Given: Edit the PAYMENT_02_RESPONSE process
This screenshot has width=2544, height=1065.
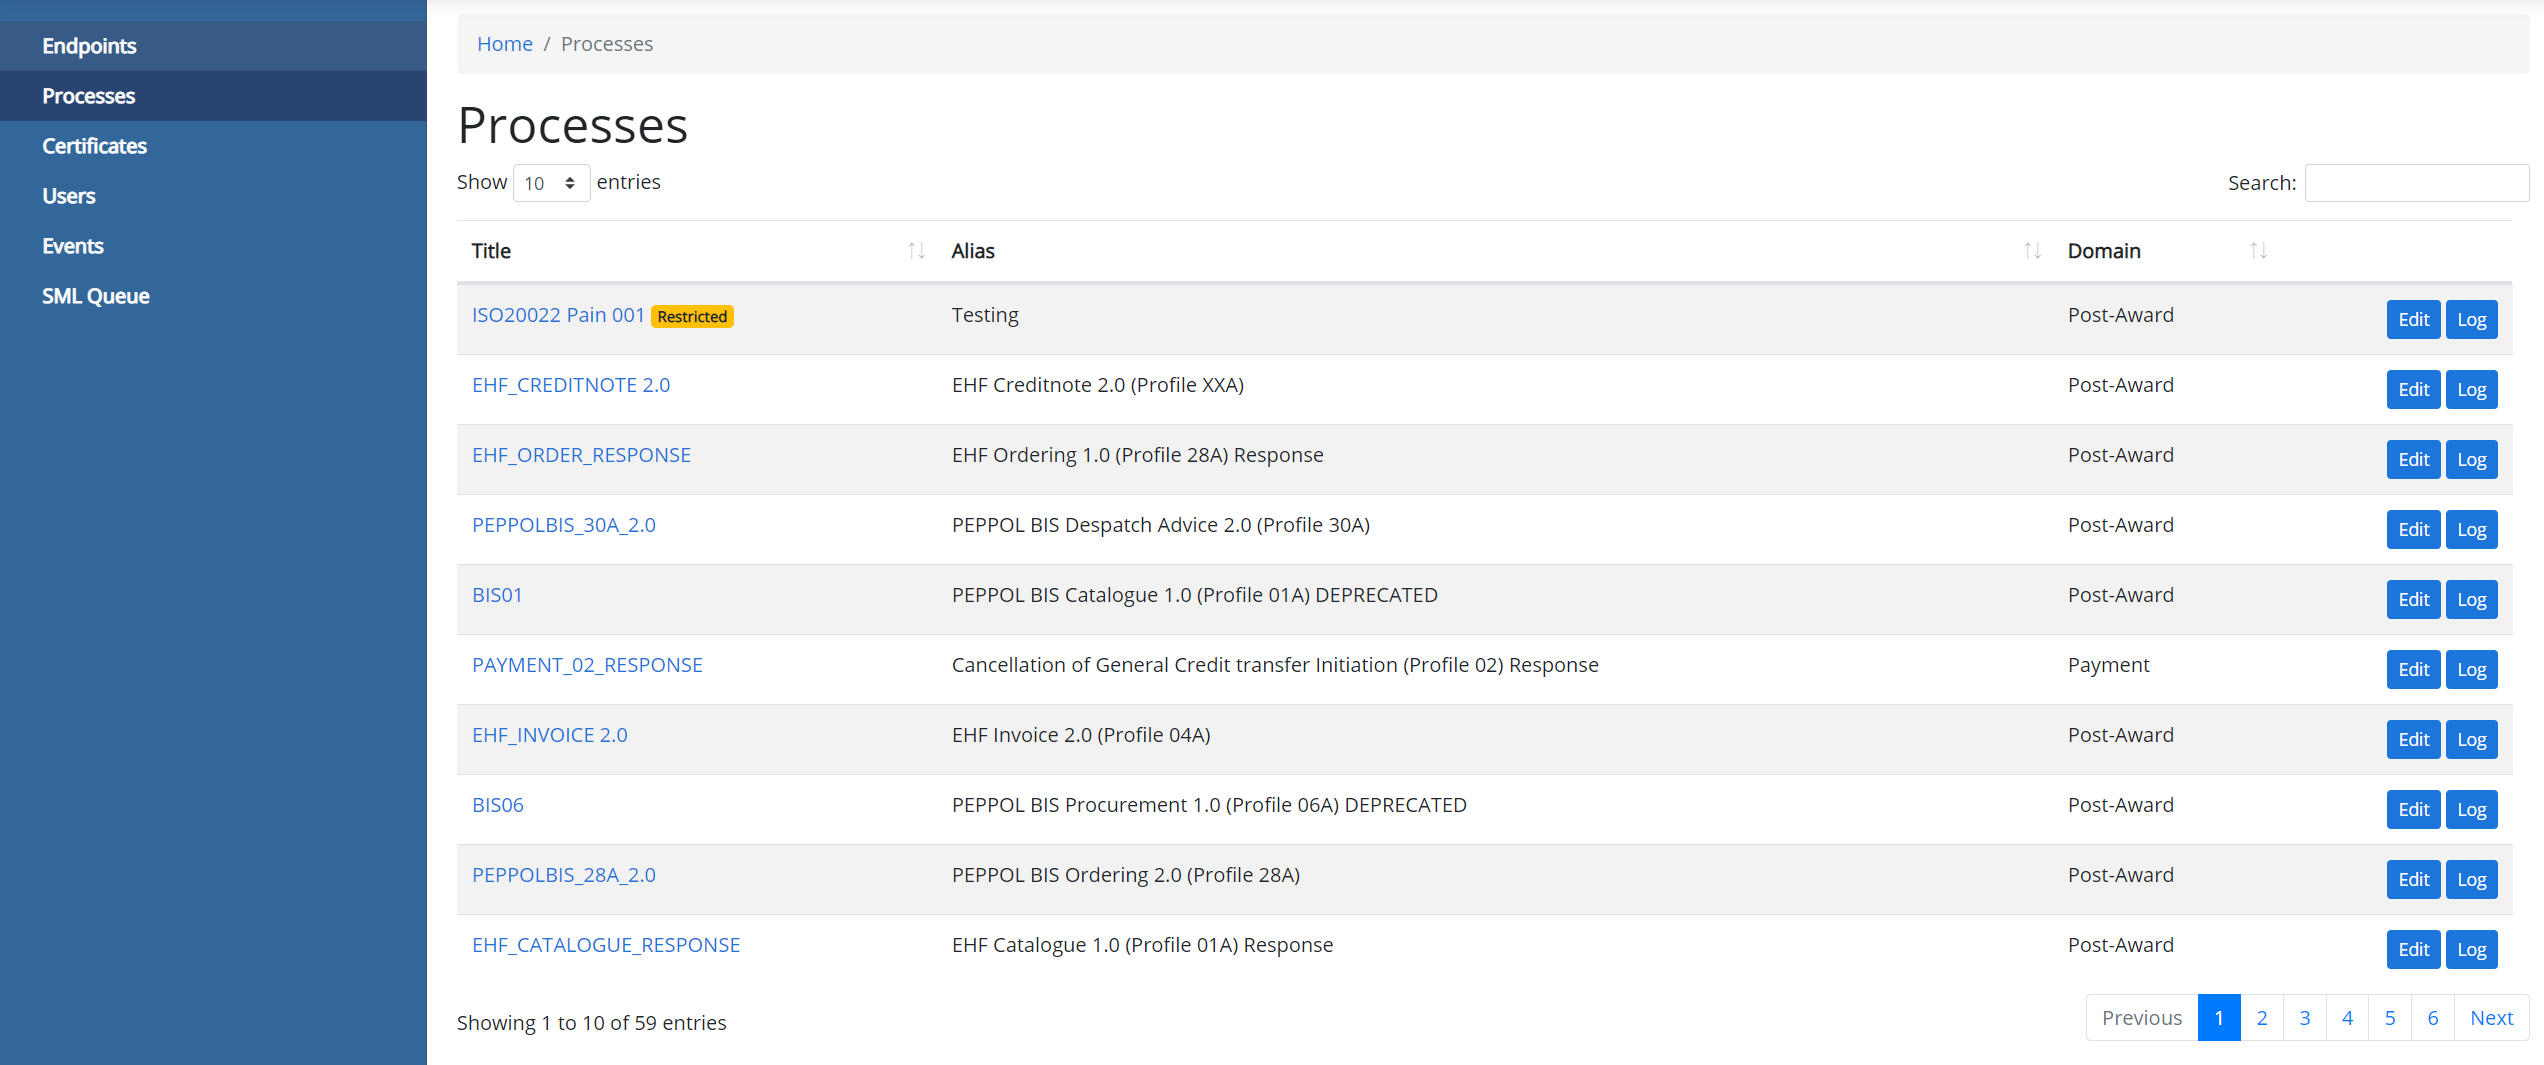Looking at the screenshot, I should (x=2413, y=670).
